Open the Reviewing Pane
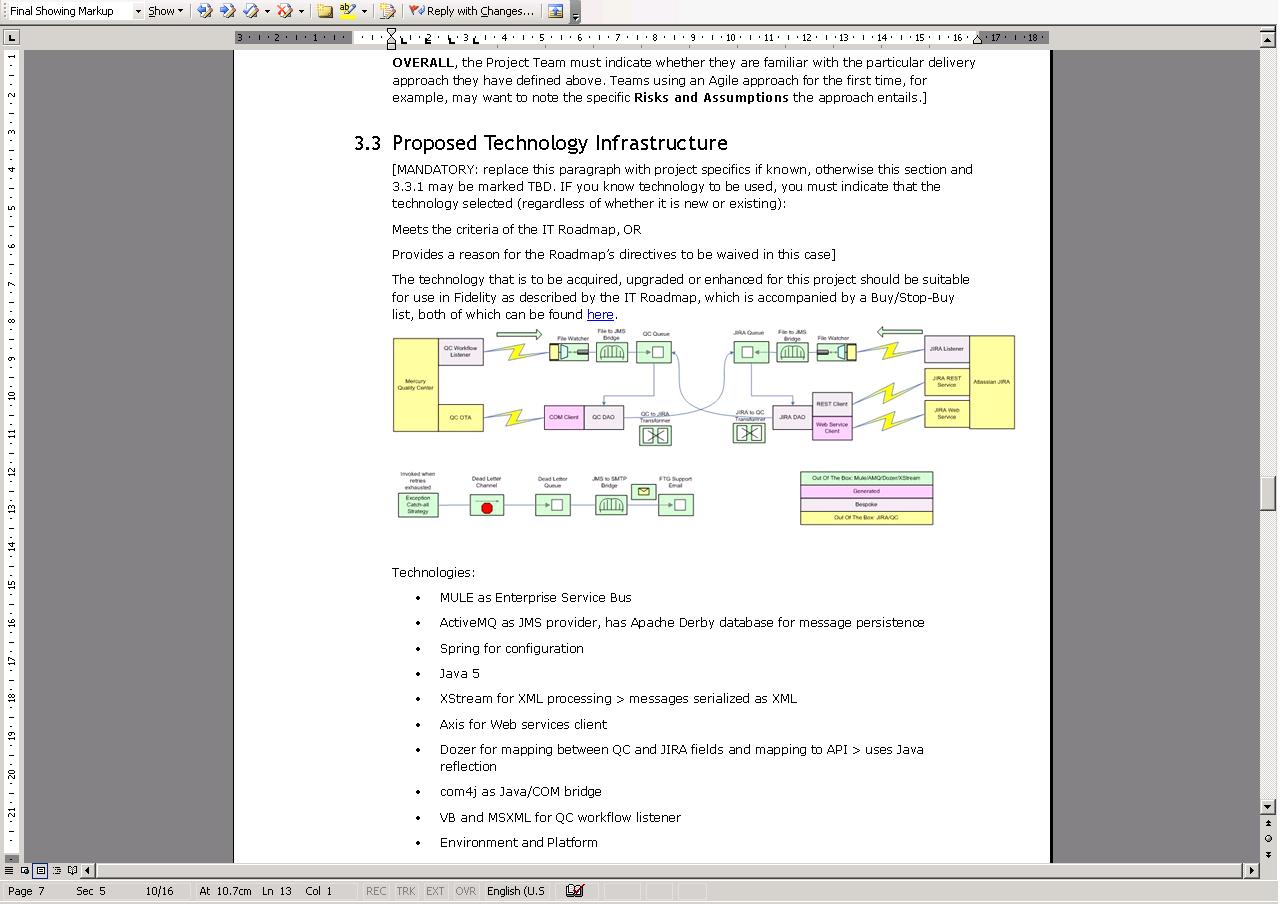This screenshot has width=1280, height=904. [556, 11]
